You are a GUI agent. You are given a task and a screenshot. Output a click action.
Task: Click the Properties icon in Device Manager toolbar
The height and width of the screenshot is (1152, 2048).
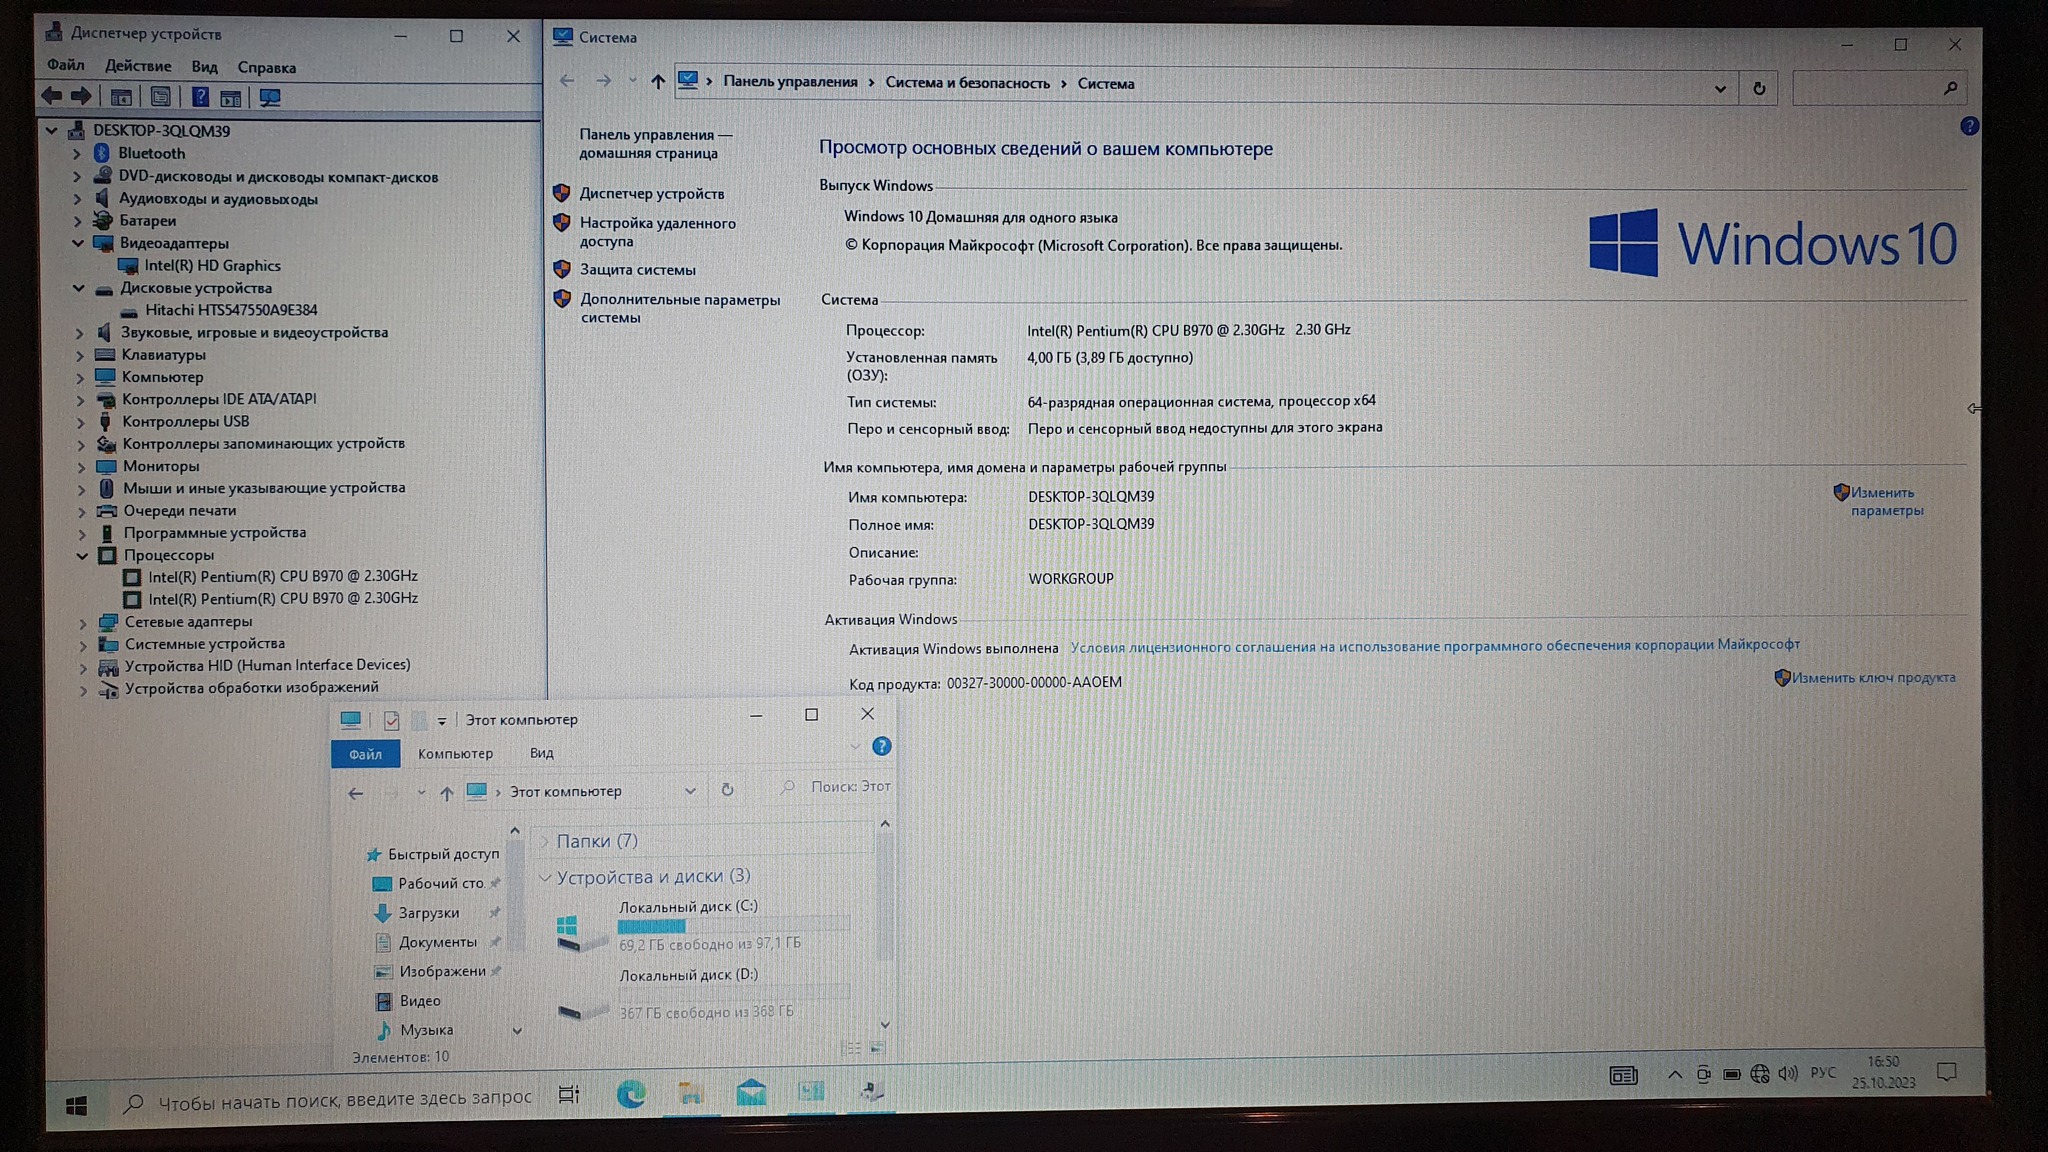pos(160,97)
